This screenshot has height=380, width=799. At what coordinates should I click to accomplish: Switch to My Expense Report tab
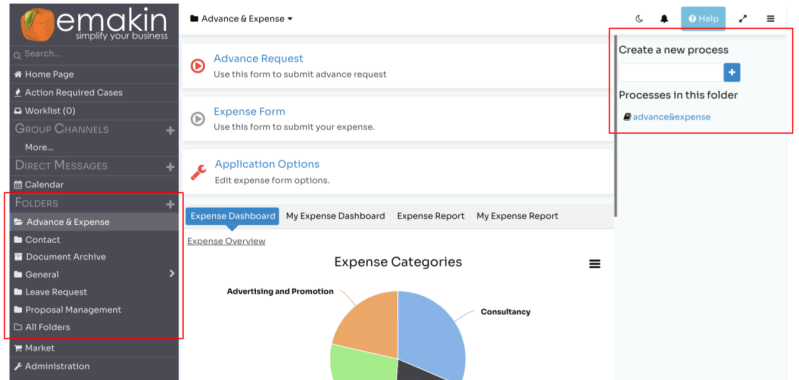point(517,216)
